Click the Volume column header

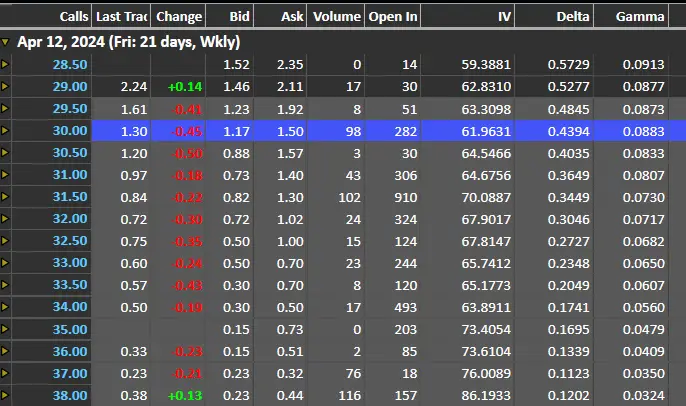pyautogui.click(x=336, y=17)
